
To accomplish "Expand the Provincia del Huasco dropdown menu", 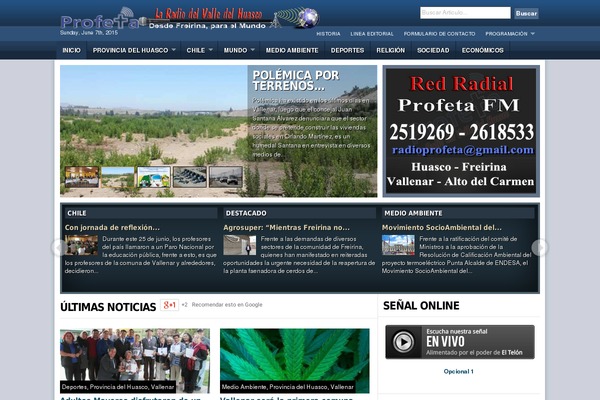I will [x=134, y=50].
